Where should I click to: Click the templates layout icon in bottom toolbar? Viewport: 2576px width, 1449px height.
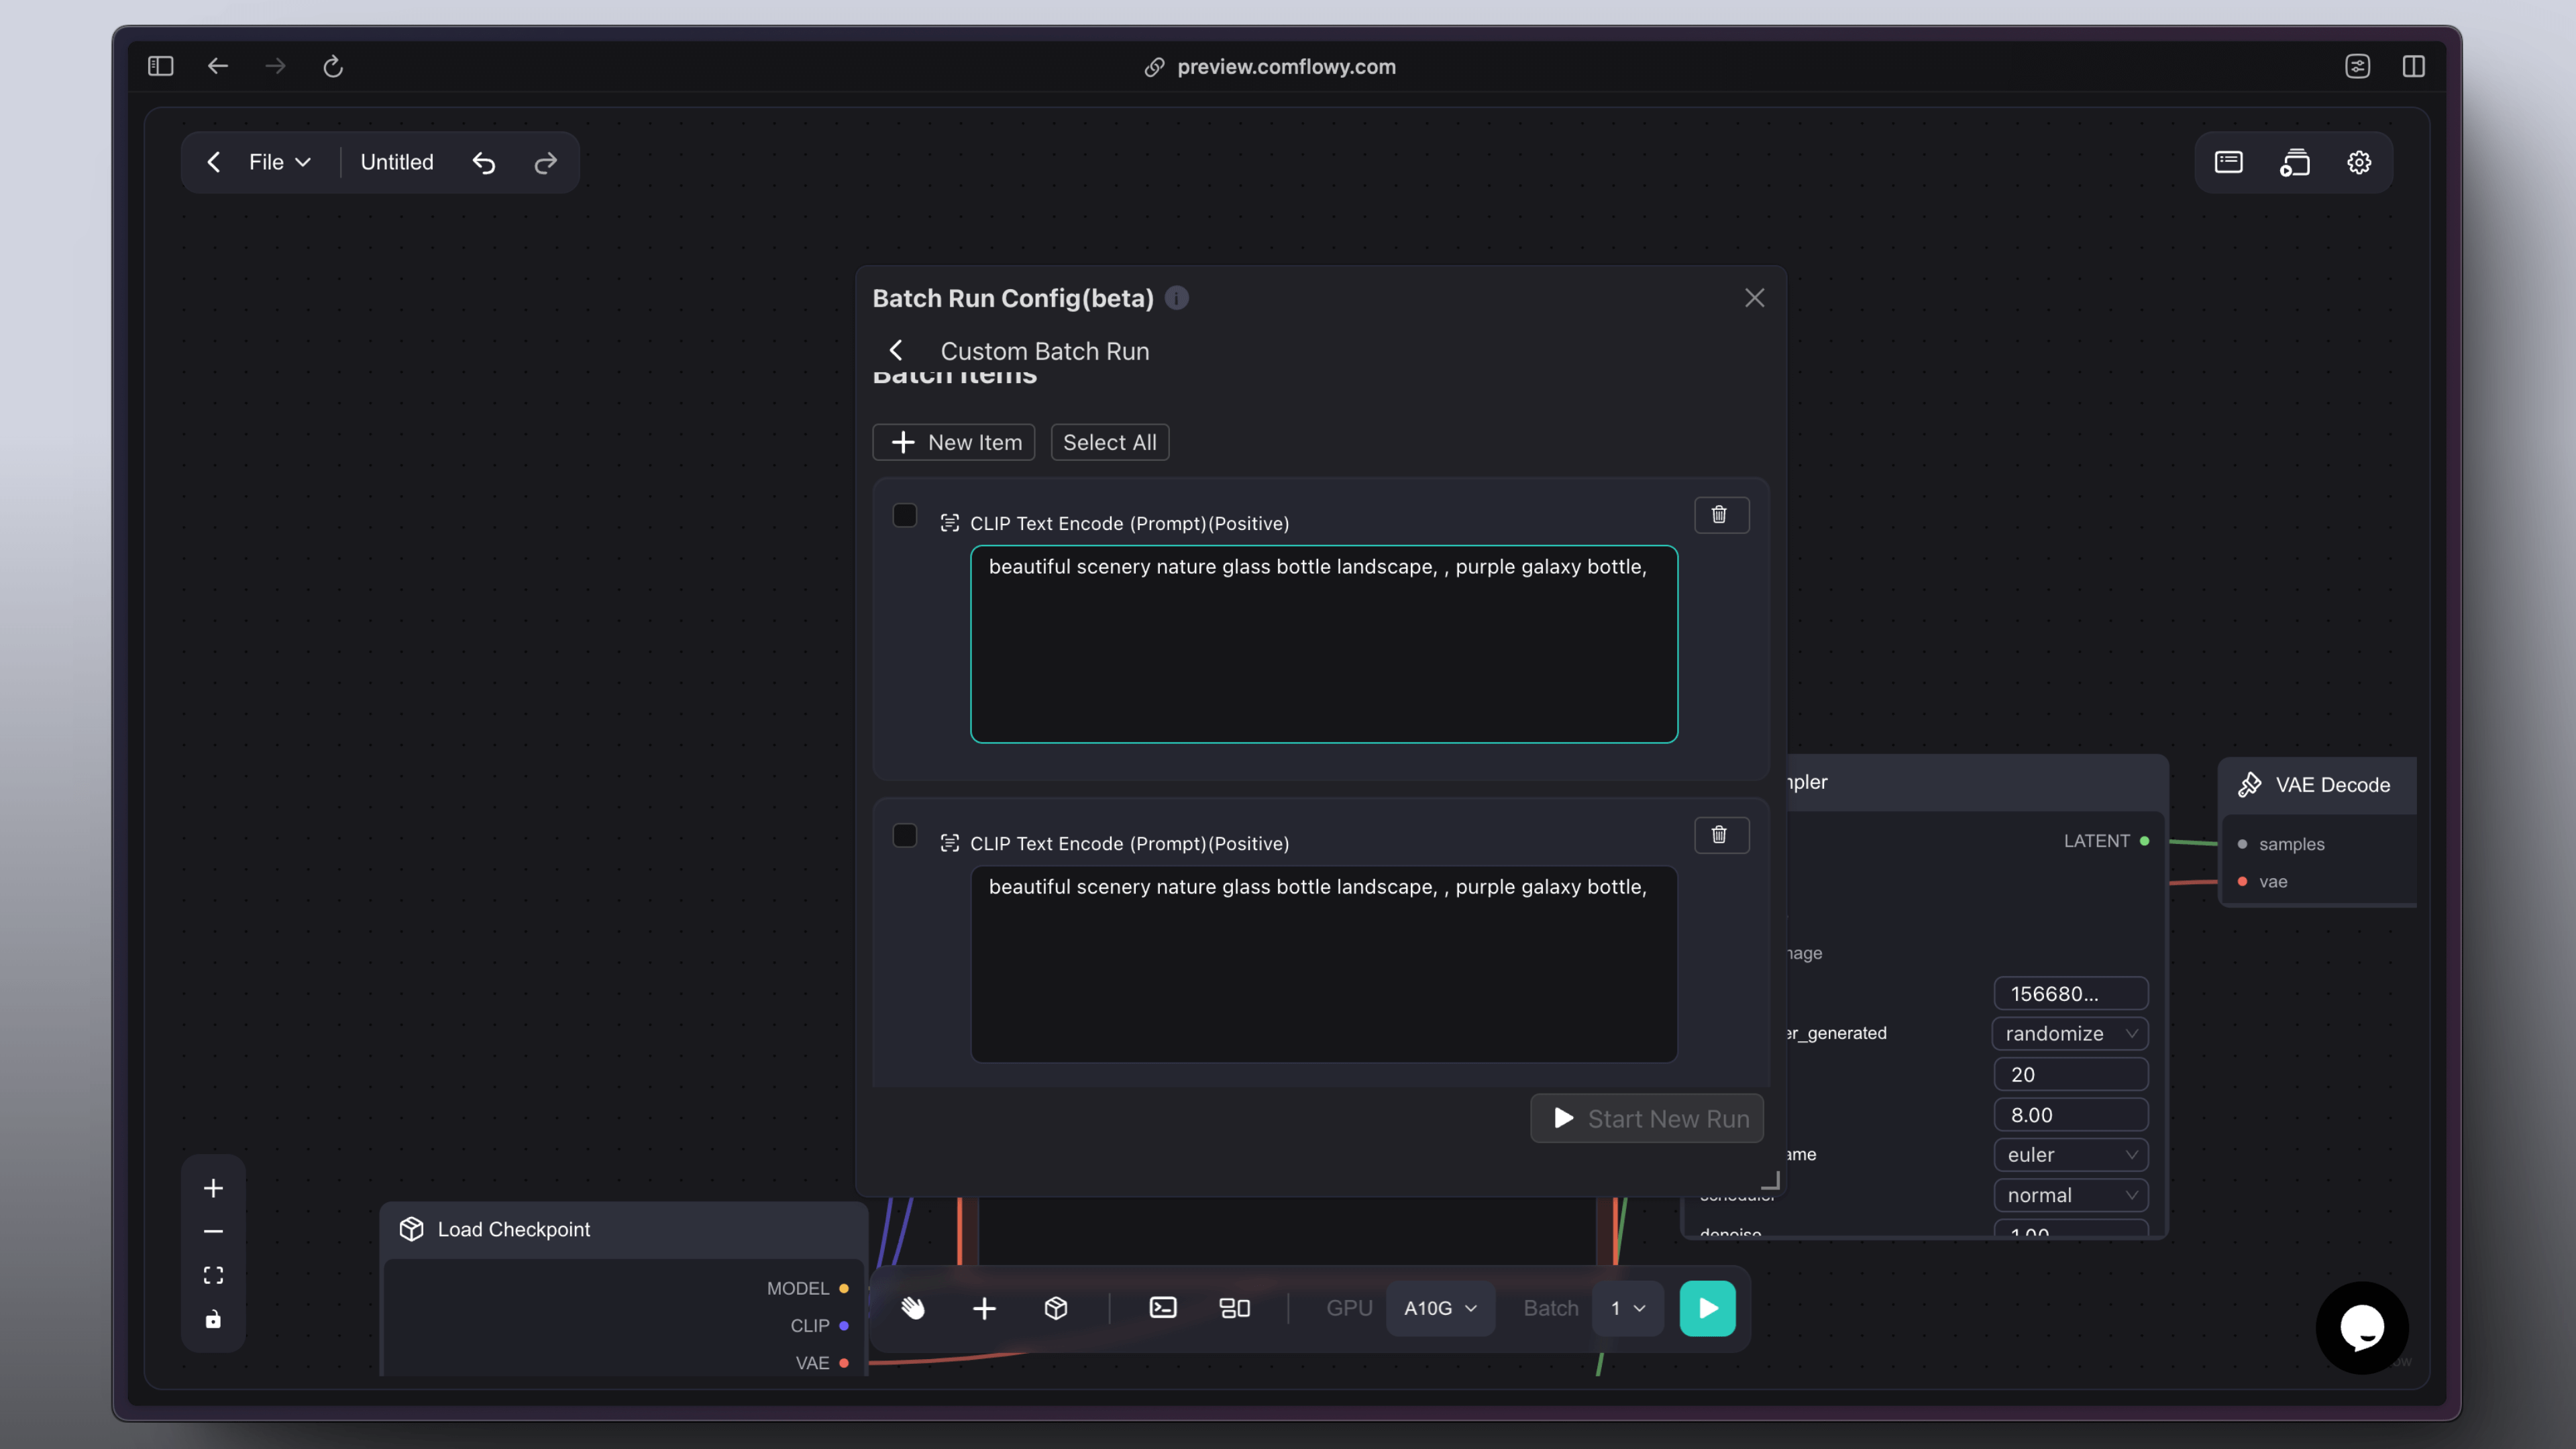pos(1235,1307)
